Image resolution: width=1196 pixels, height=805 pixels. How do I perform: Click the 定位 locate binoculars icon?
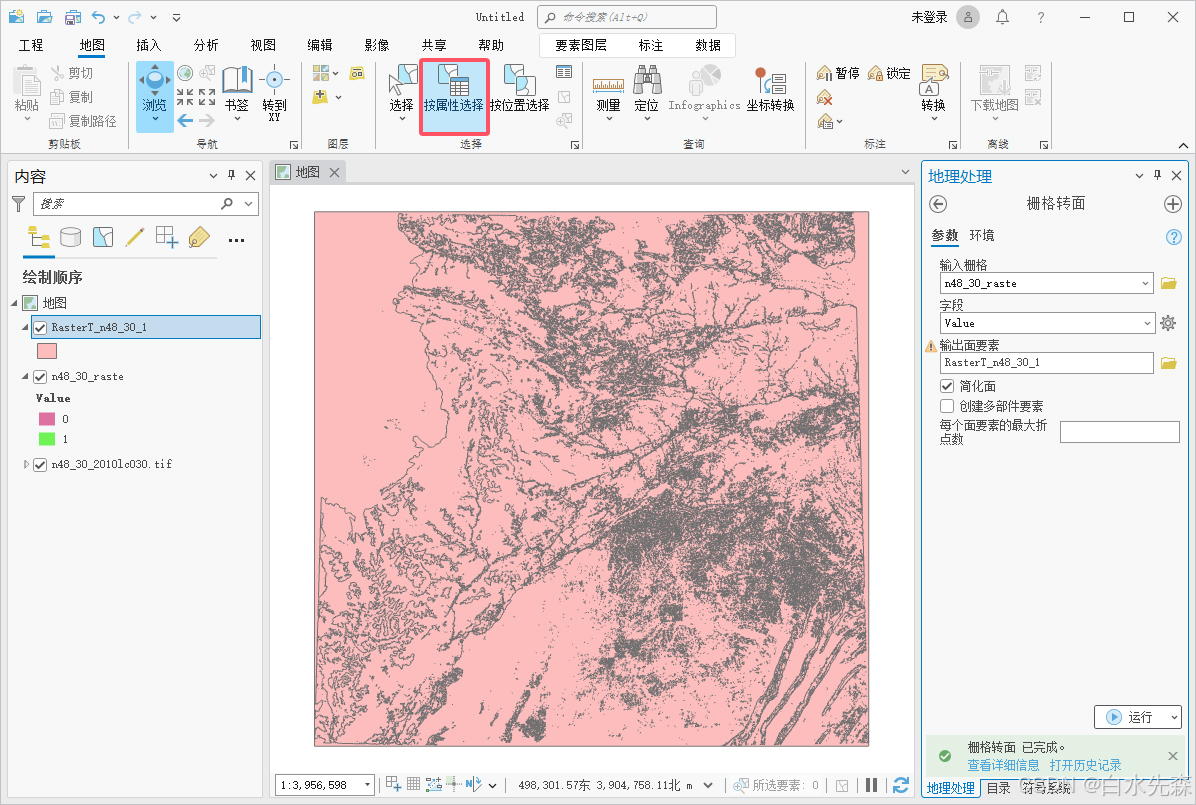(646, 82)
